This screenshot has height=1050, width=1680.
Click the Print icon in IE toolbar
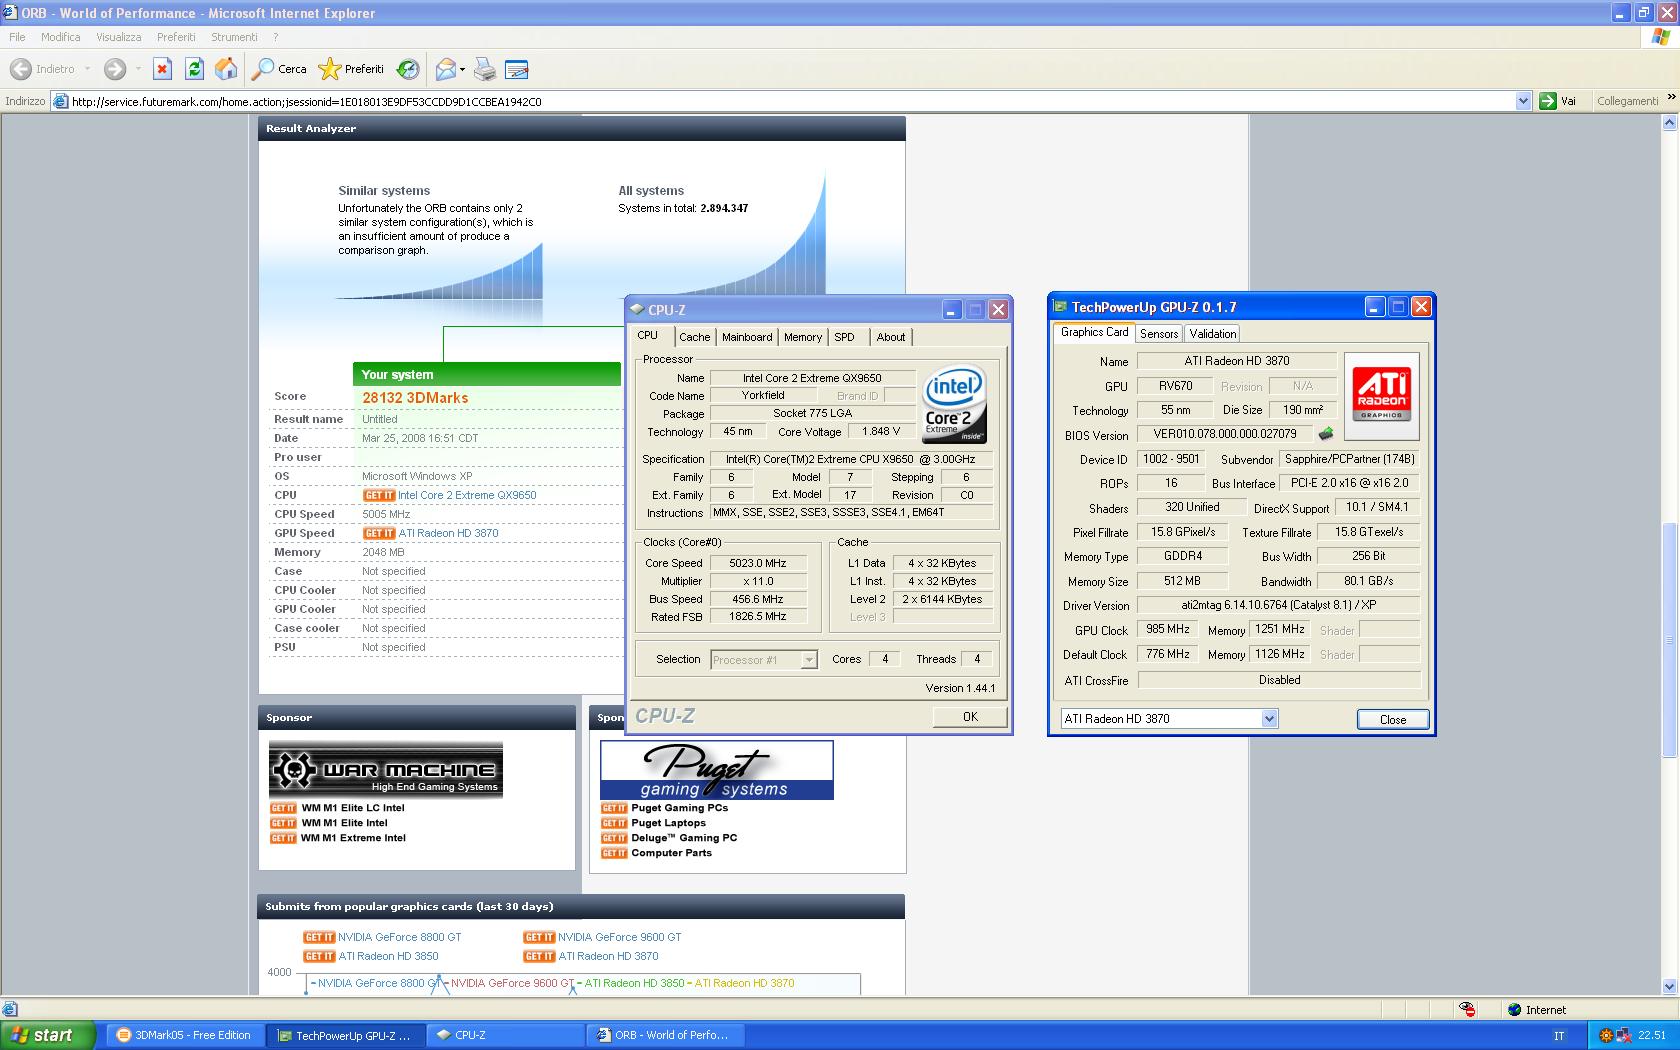(485, 69)
